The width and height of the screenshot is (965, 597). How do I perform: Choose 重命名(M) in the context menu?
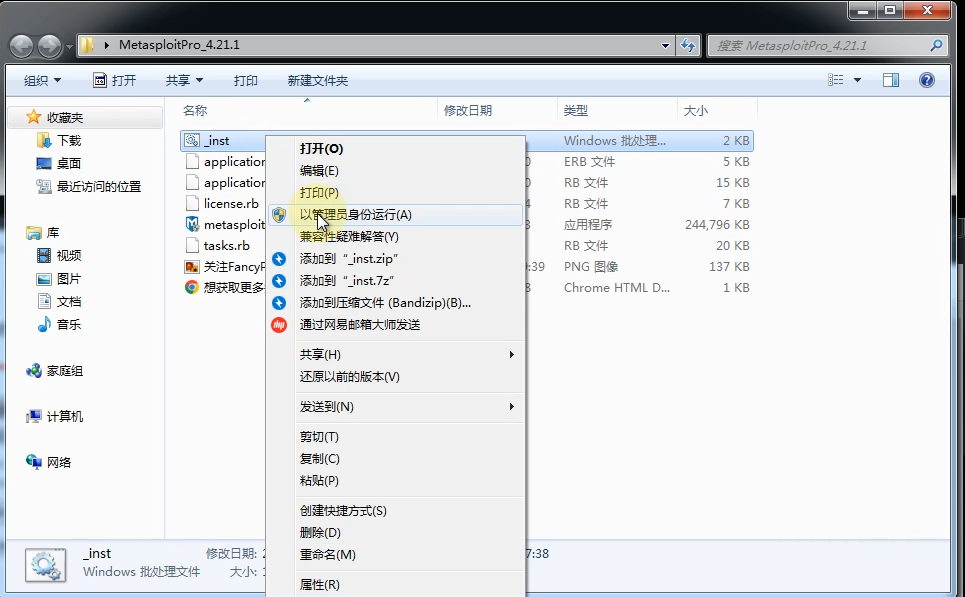[396, 555]
